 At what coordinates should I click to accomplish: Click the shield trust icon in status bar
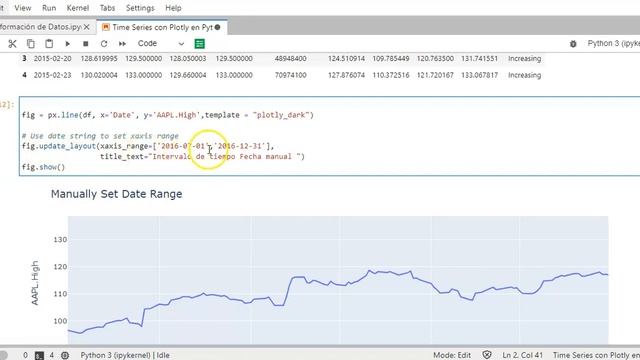(x=487, y=355)
